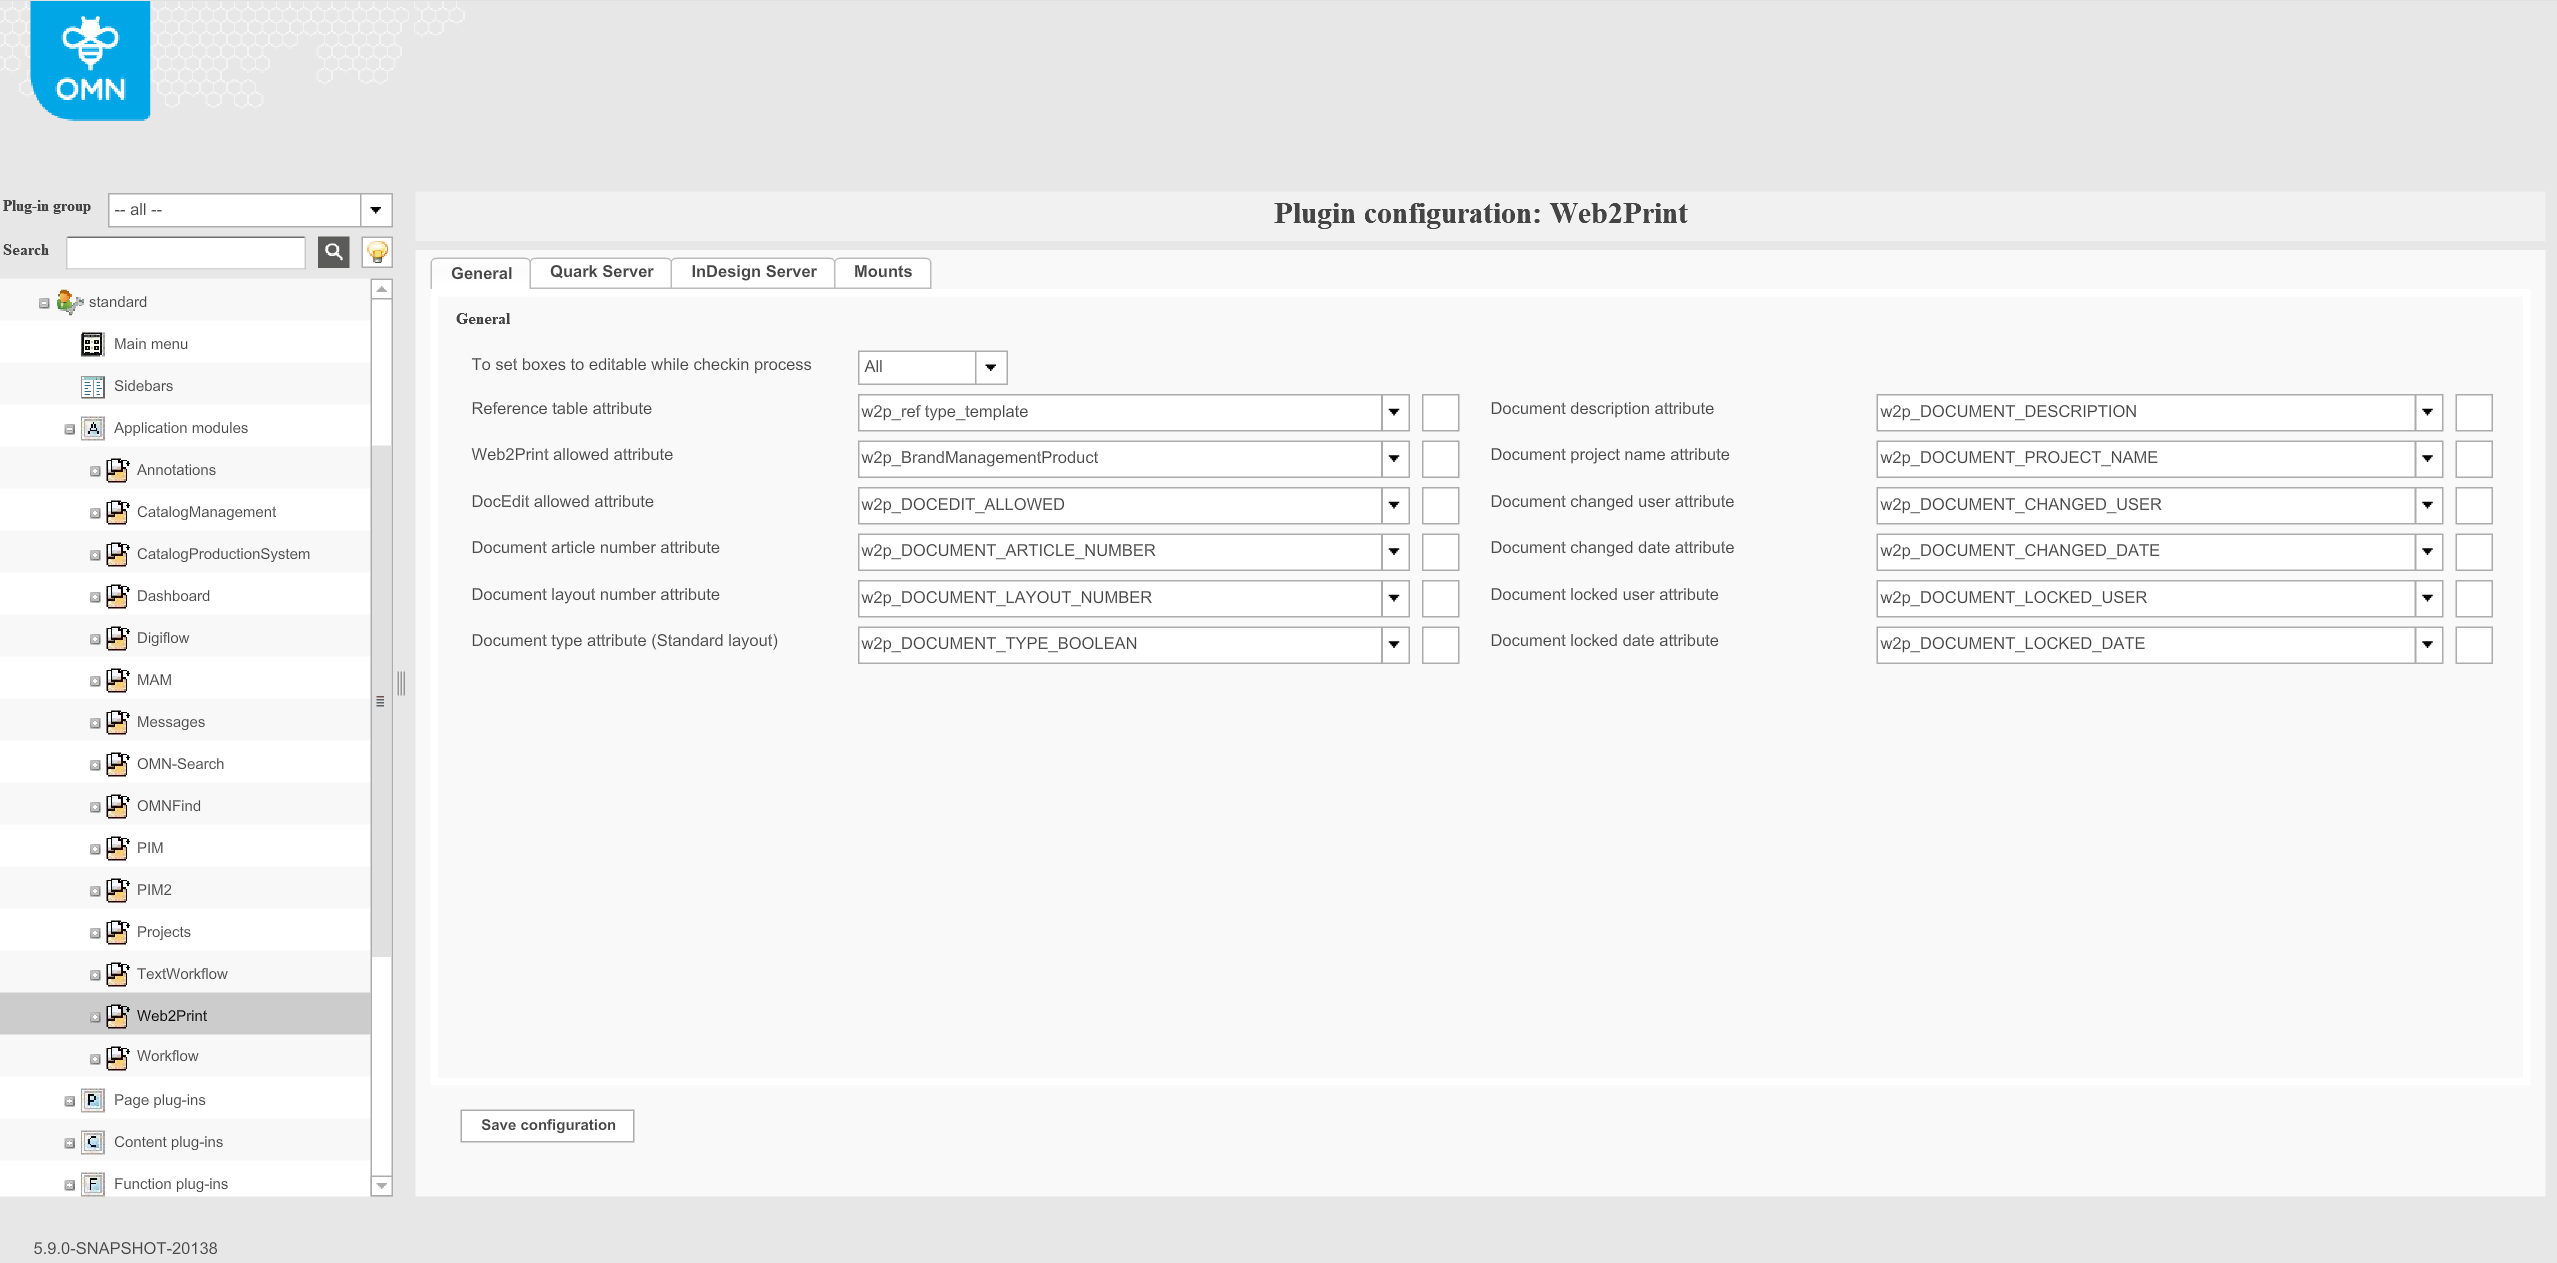Viewport: 2557px width, 1263px height.
Task: Click inside the Search input field
Action: (184, 252)
